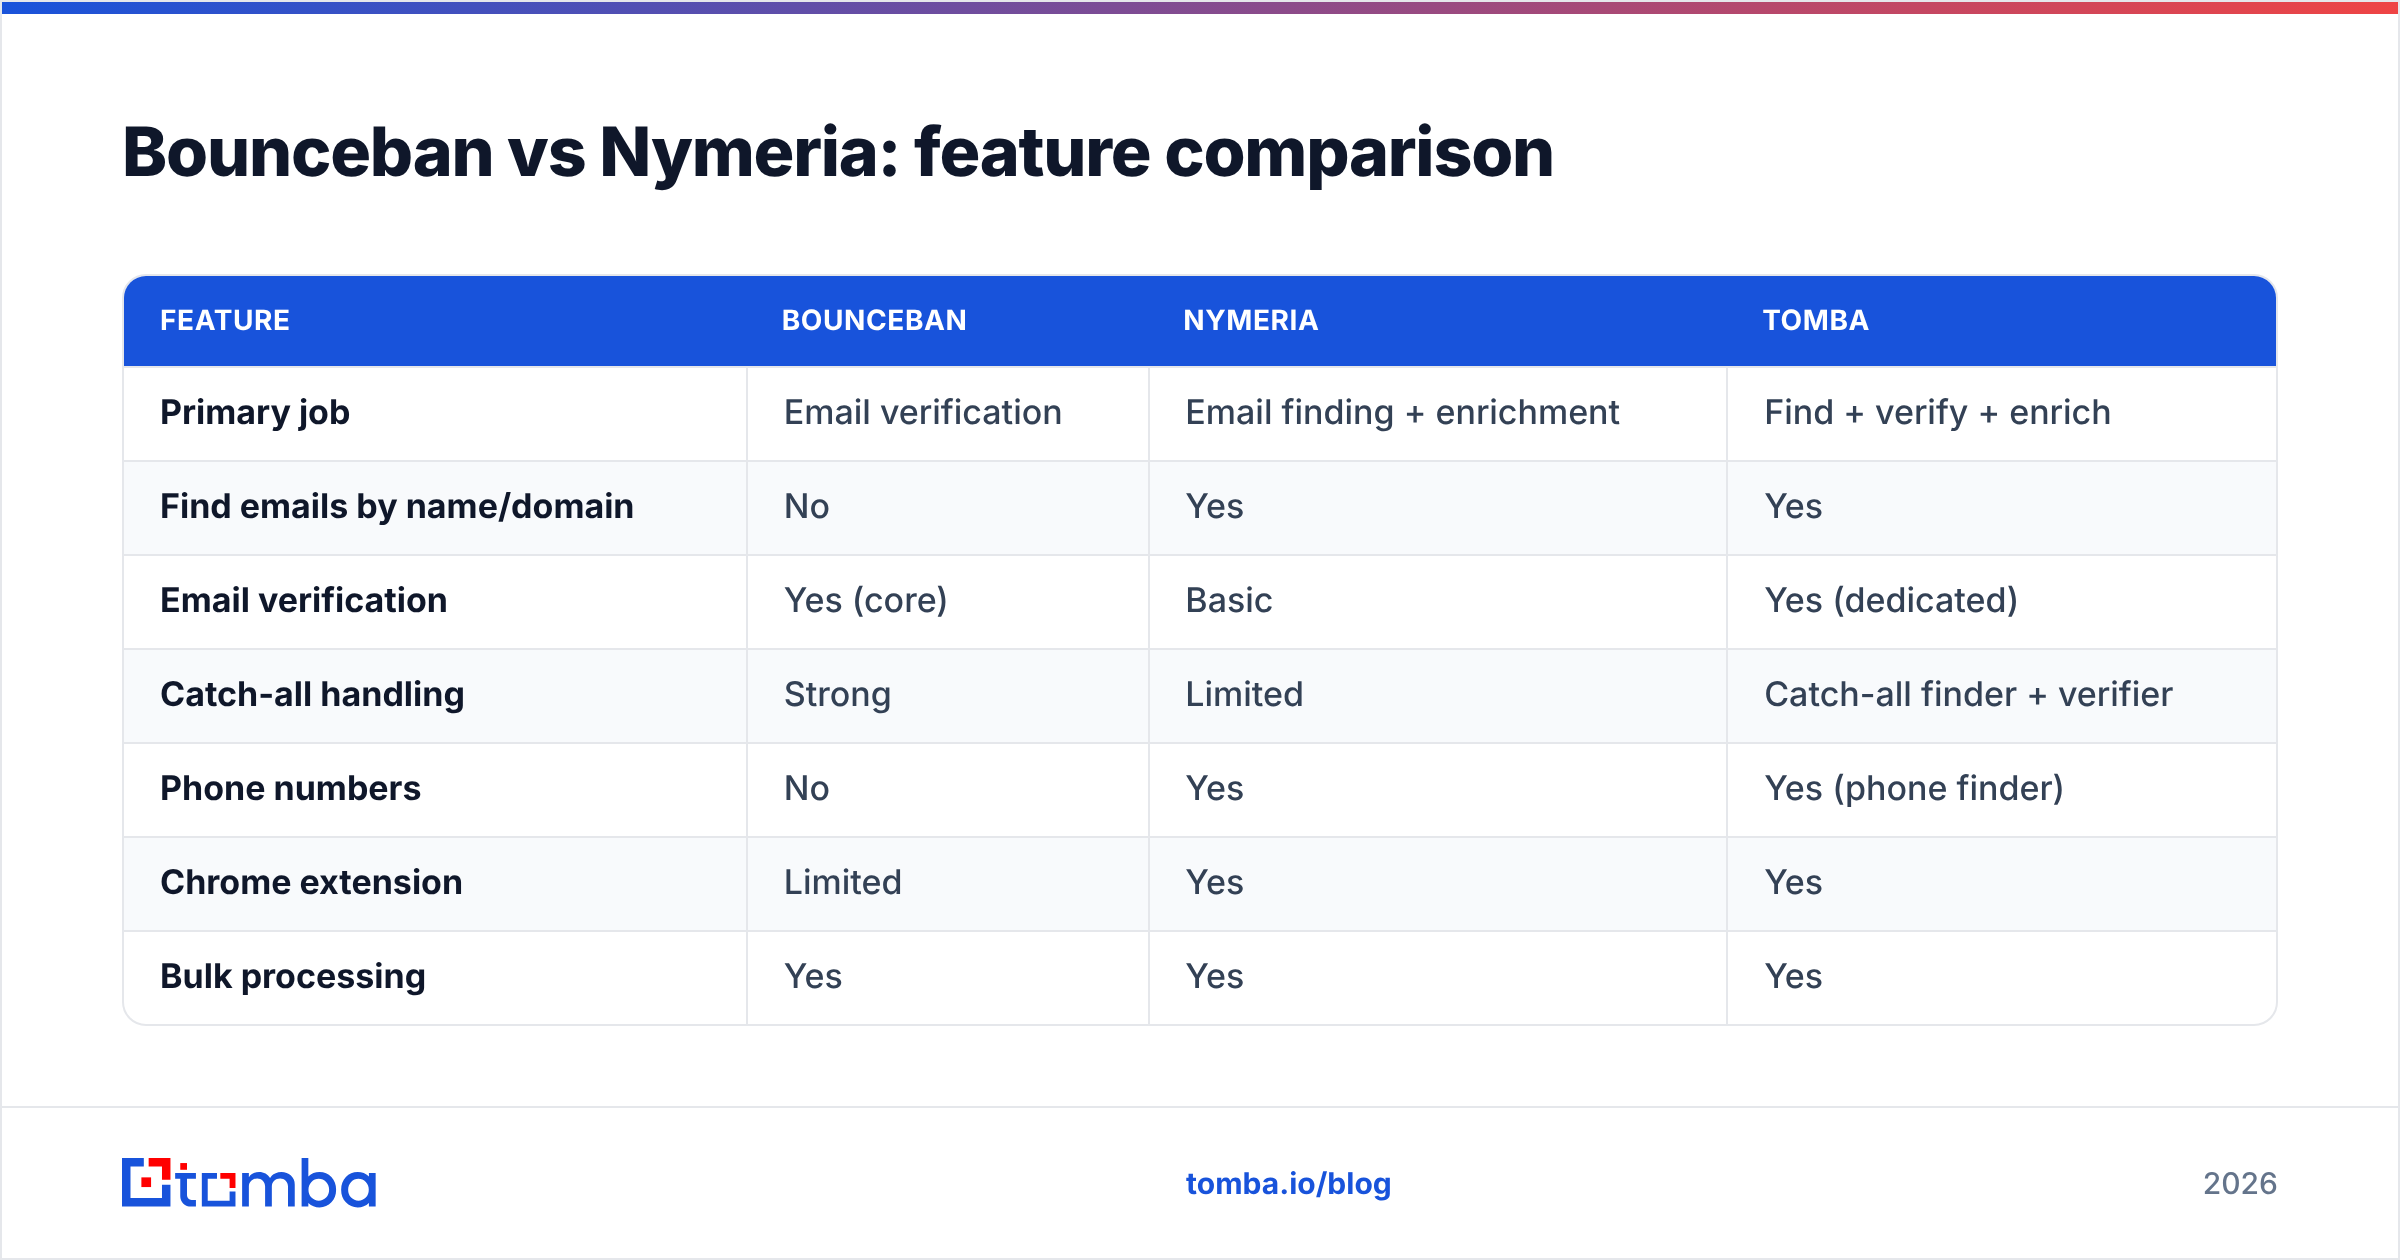
Task: Click 'Limited' in the Catch-all handling row
Action: (1244, 694)
